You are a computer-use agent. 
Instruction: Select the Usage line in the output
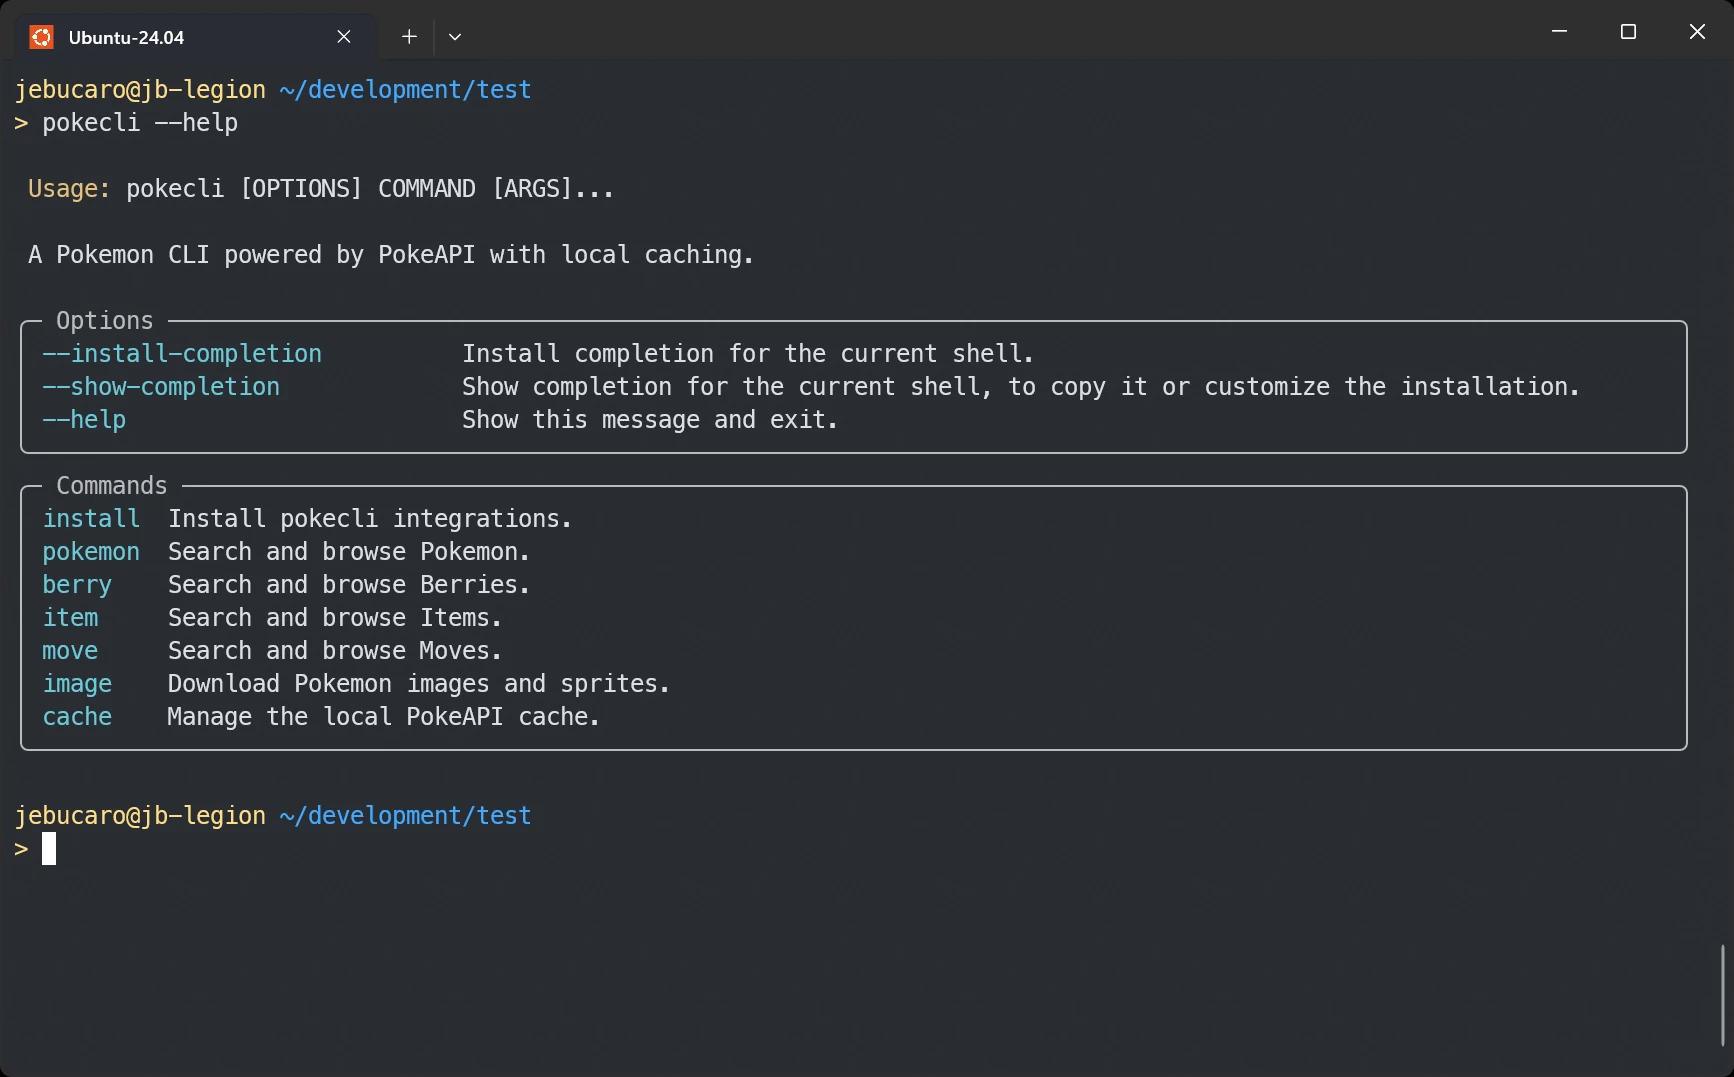pyautogui.click(x=320, y=188)
